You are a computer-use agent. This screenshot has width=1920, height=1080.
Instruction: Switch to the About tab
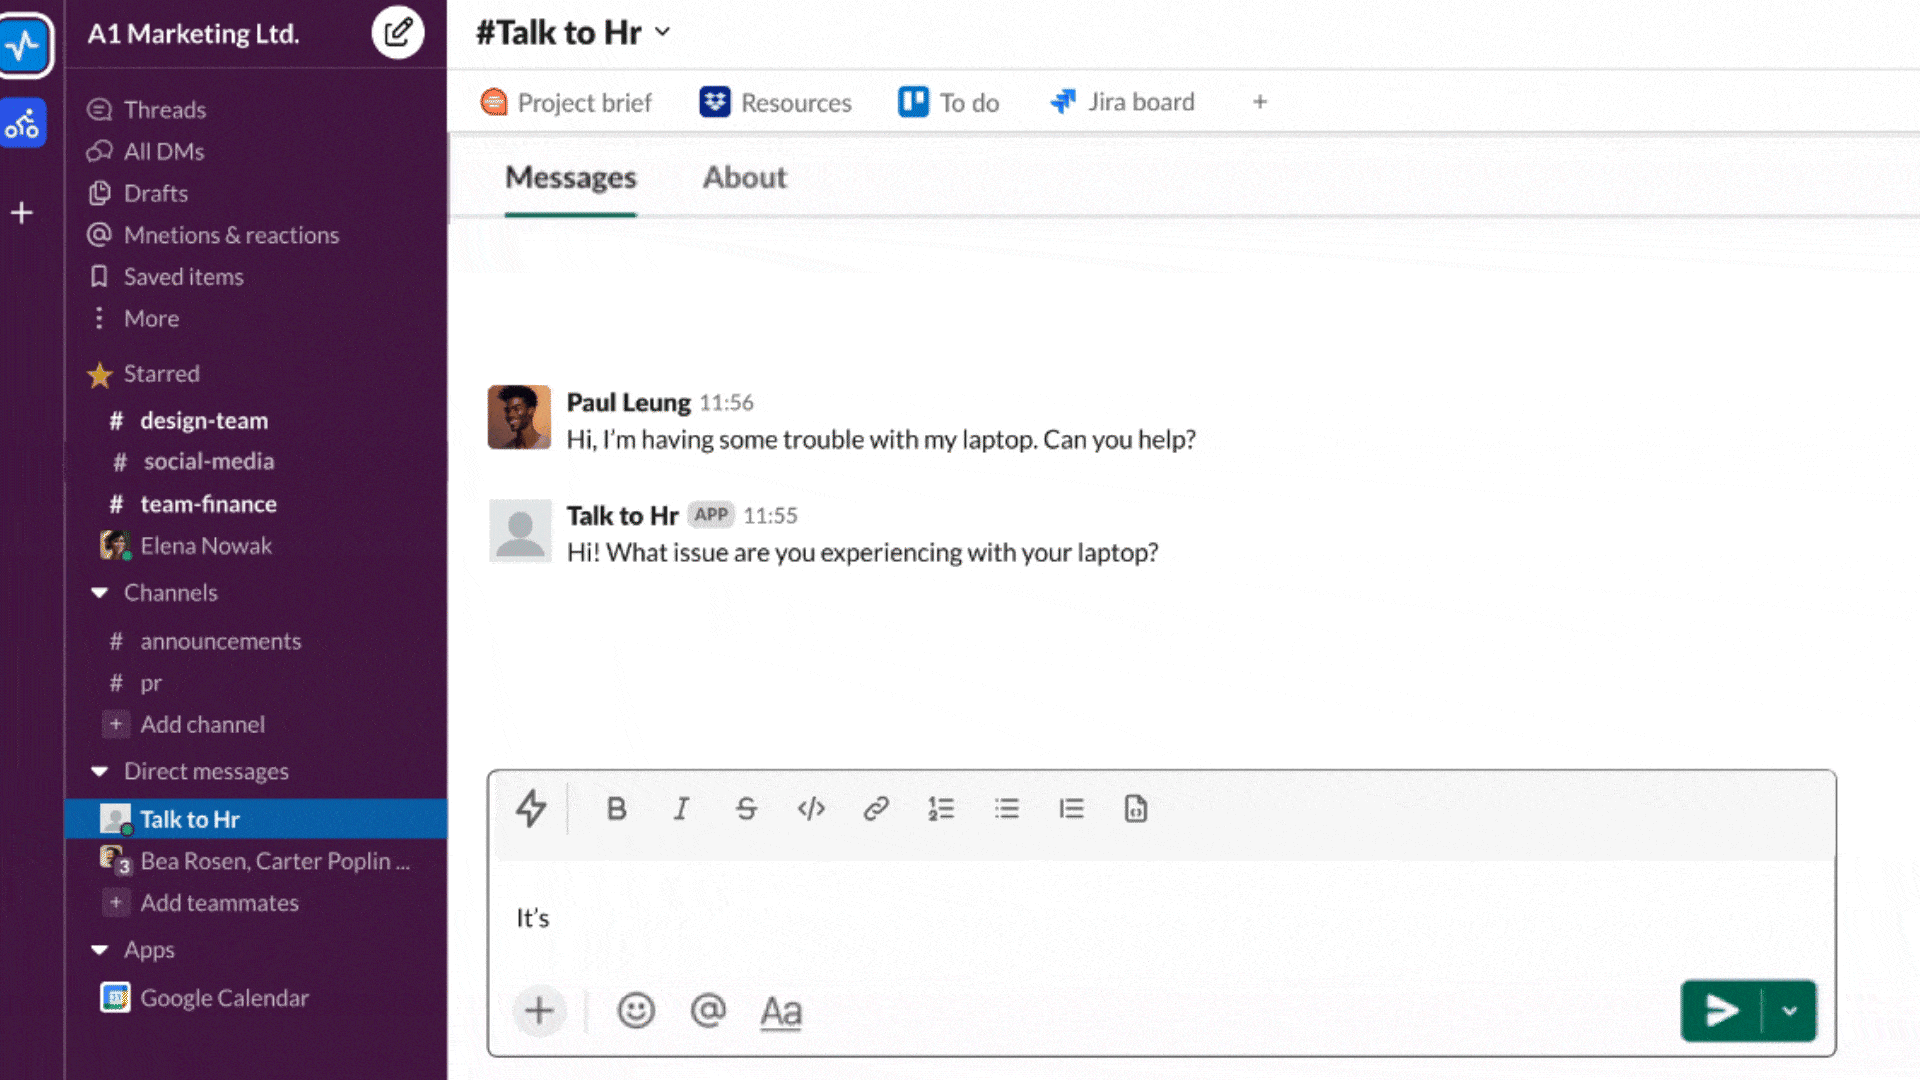click(x=744, y=177)
